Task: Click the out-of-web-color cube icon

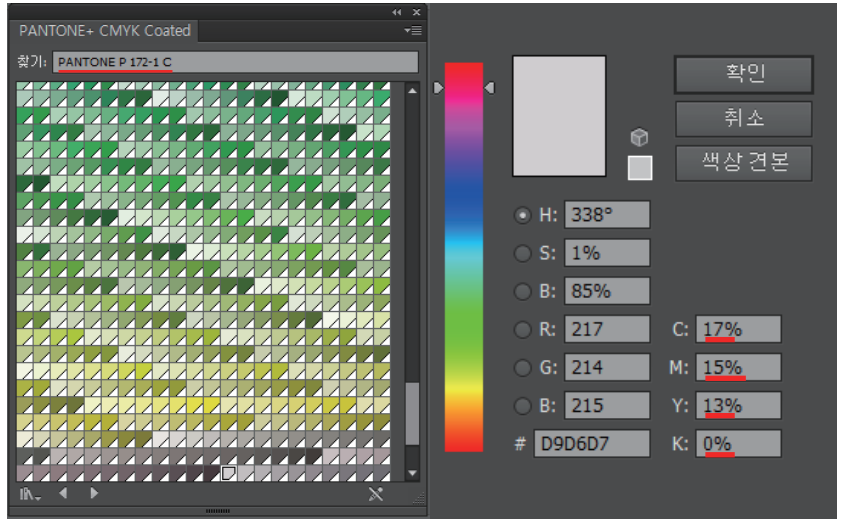Action: 639,137
